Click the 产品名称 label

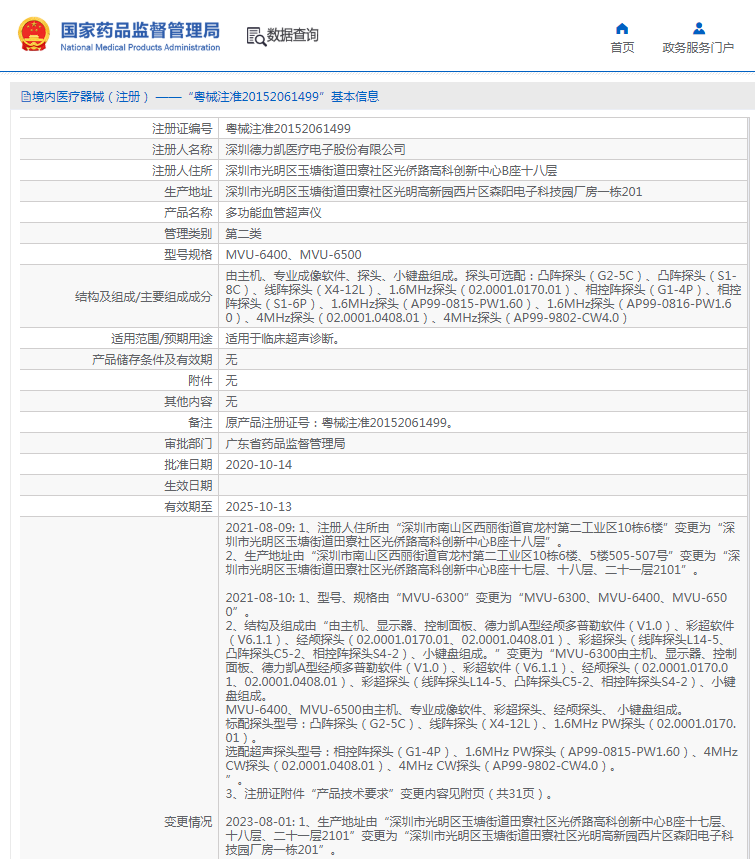188,213
